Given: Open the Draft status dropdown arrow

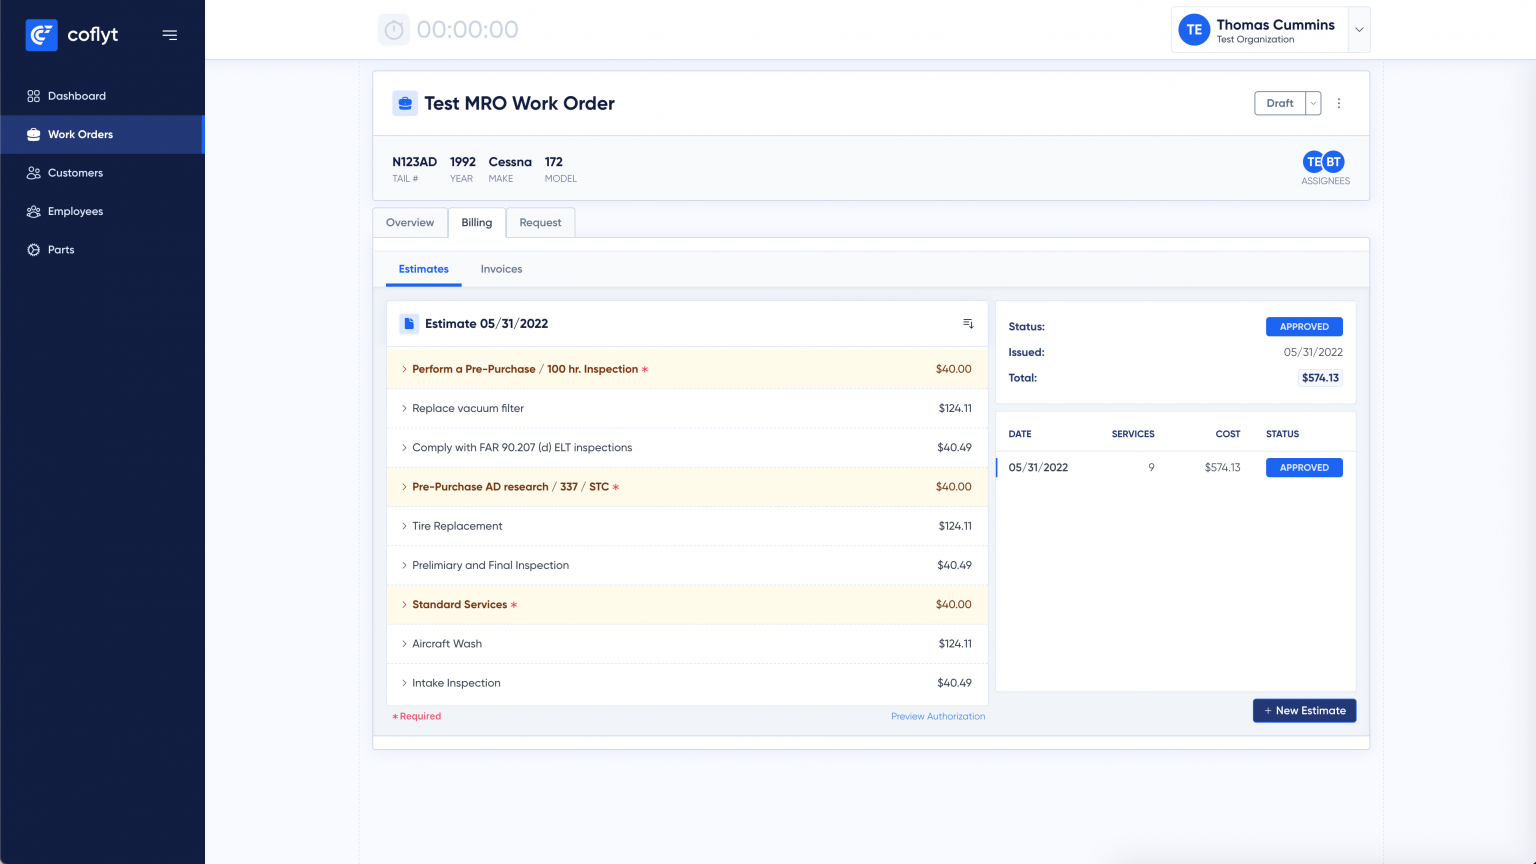Looking at the screenshot, I should tap(1313, 103).
